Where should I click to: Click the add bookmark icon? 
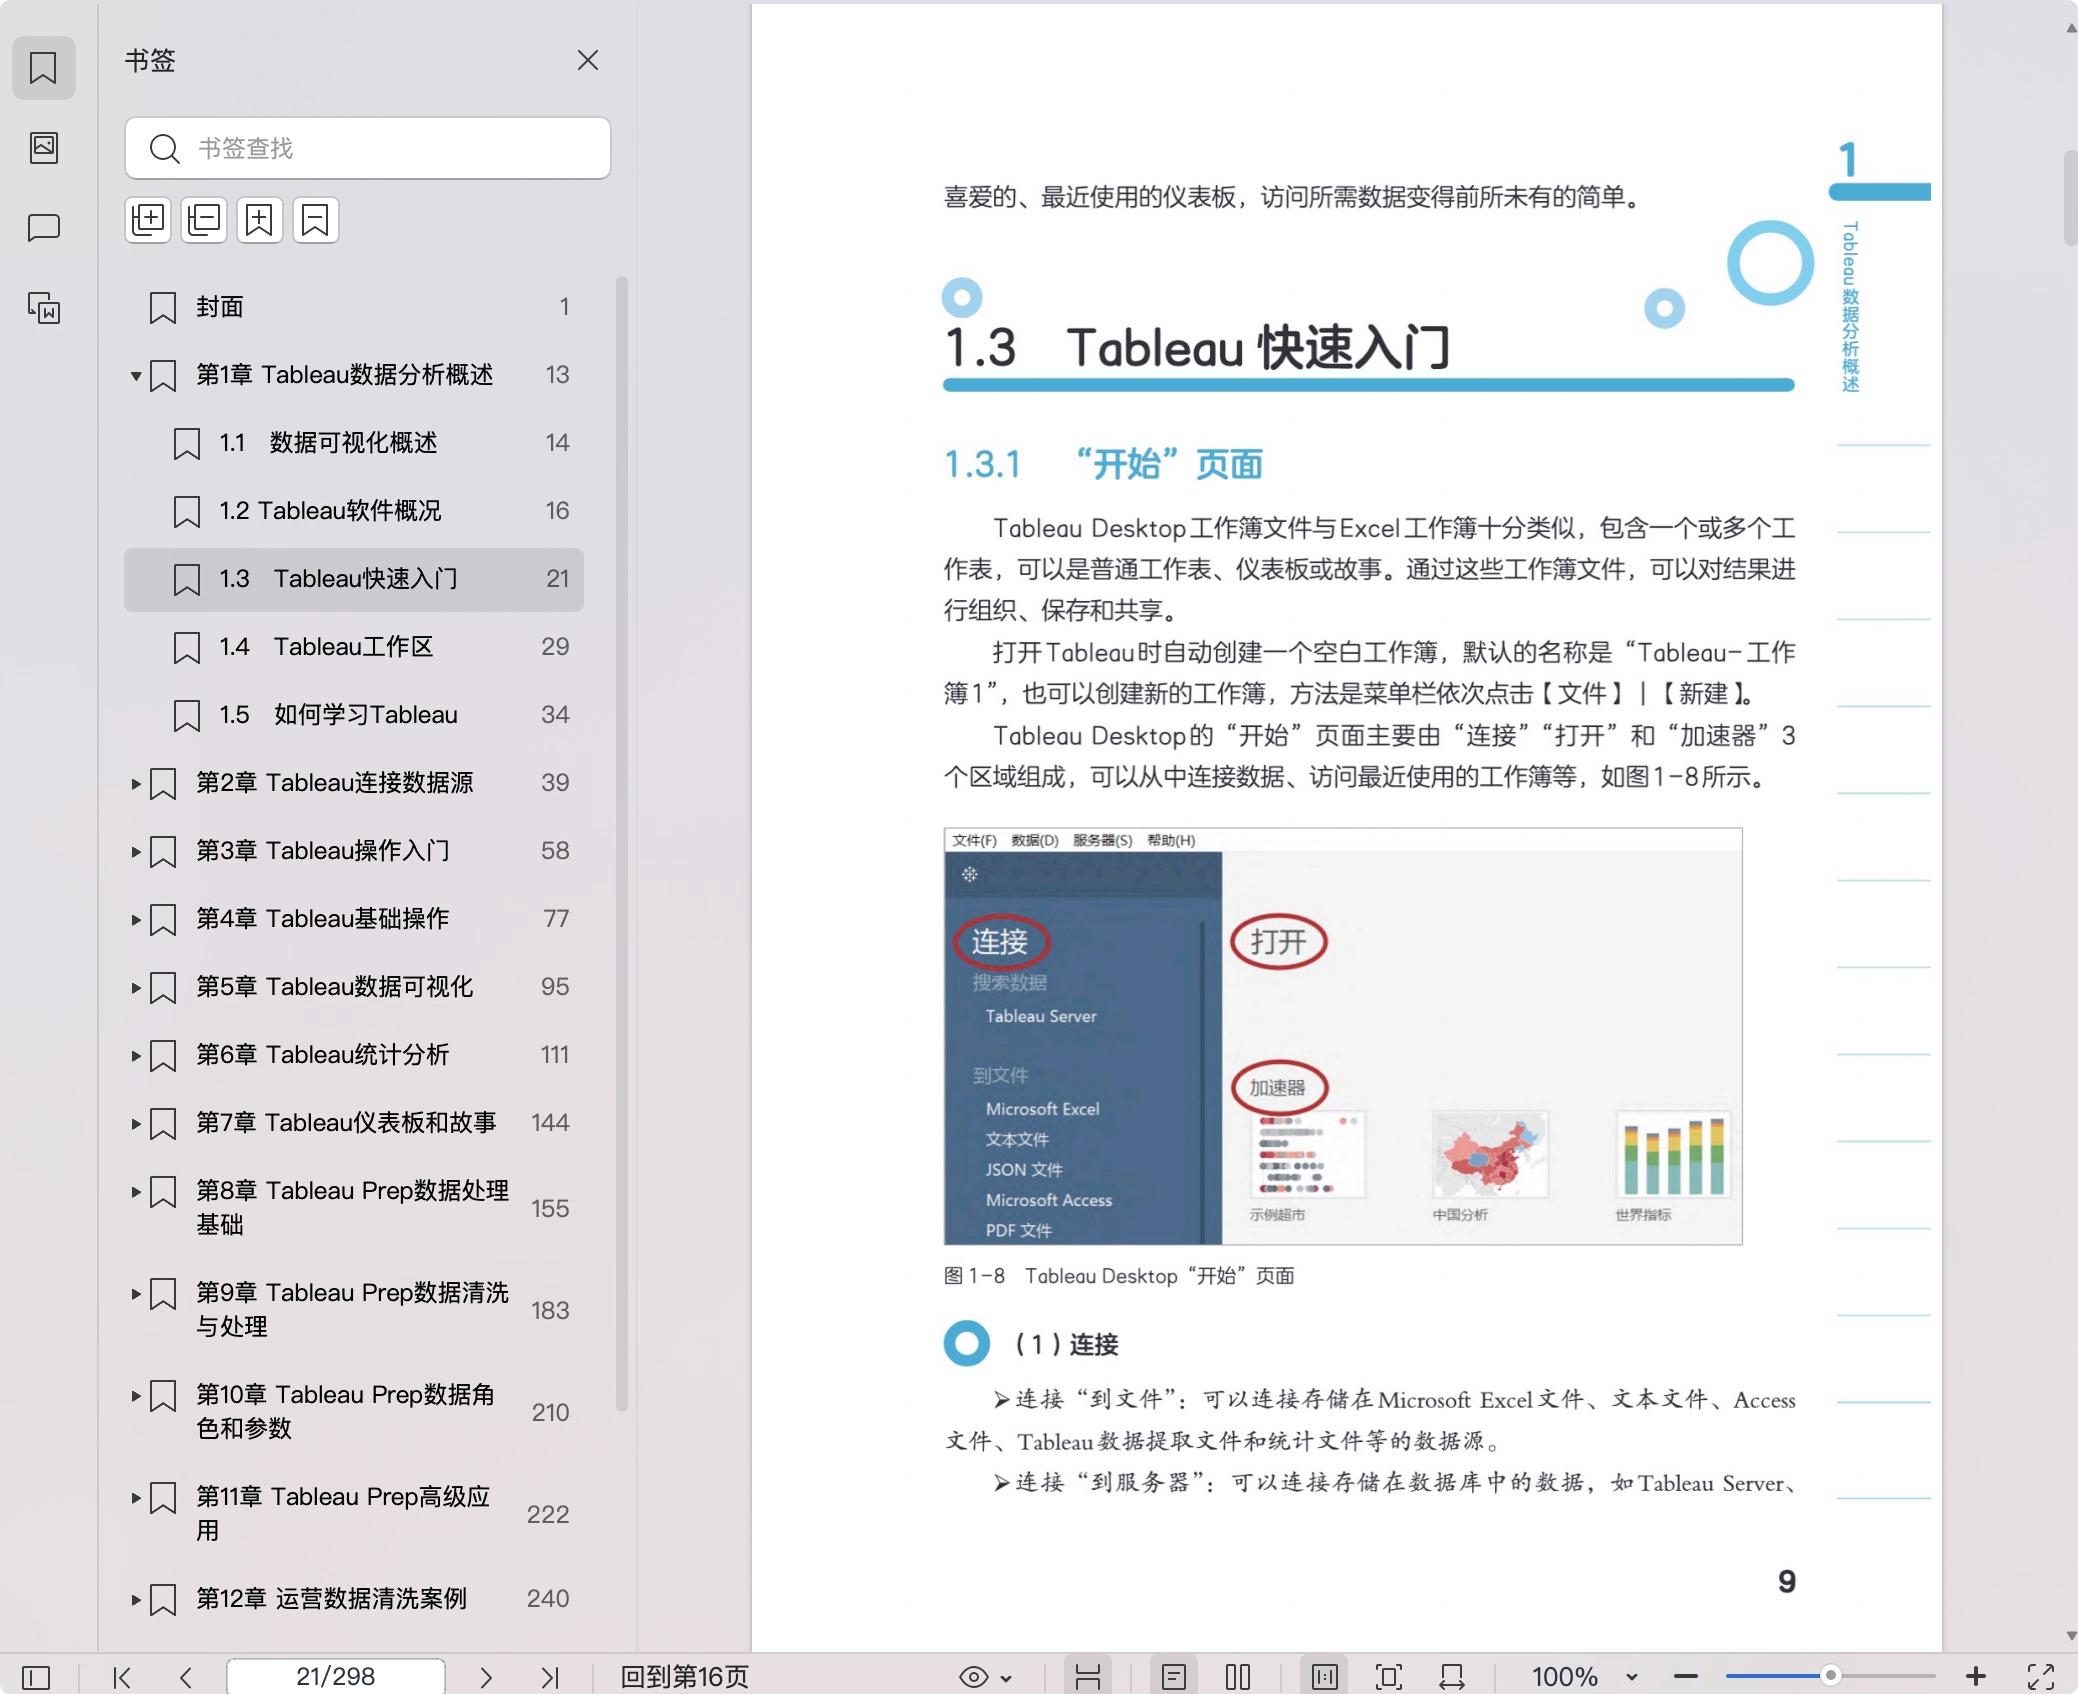pos(259,219)
